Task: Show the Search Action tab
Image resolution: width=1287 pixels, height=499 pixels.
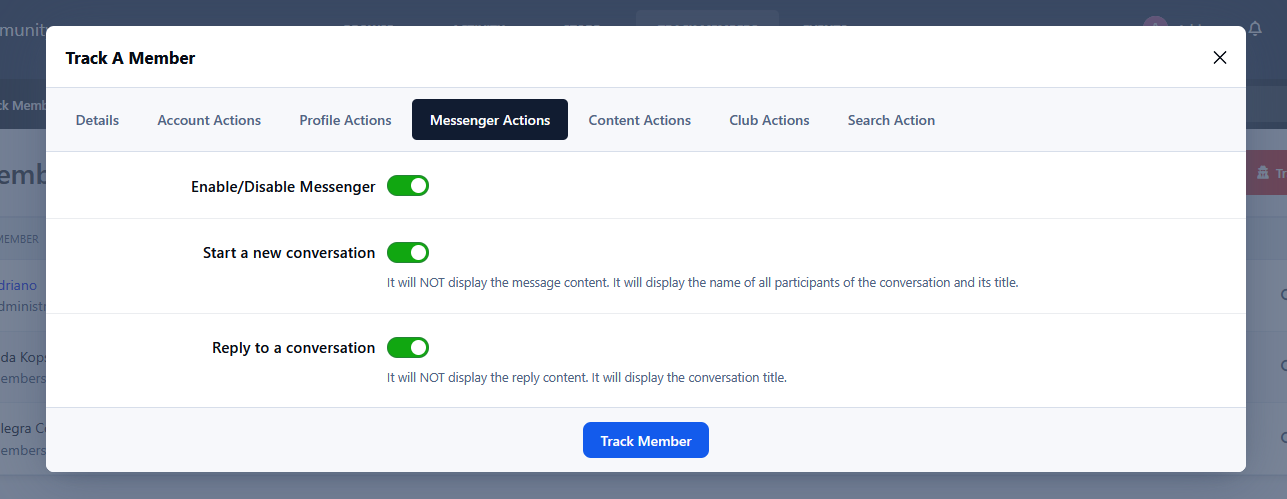Action: tap(891, 120)
